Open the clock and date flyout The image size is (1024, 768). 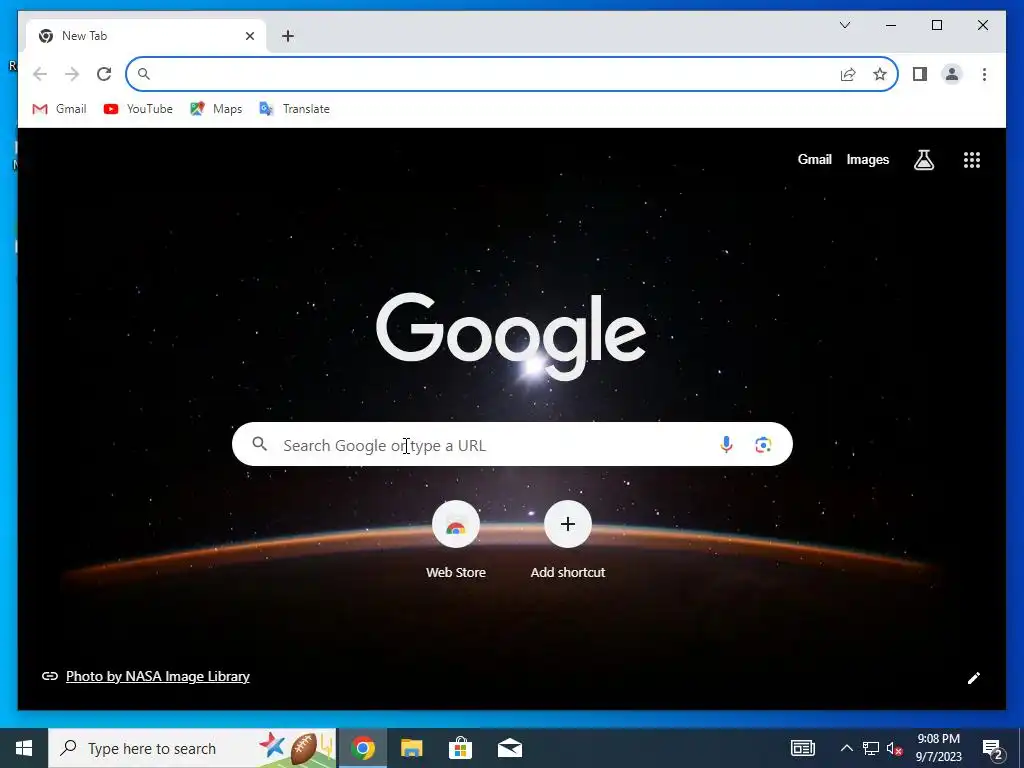tap(938, 748)
